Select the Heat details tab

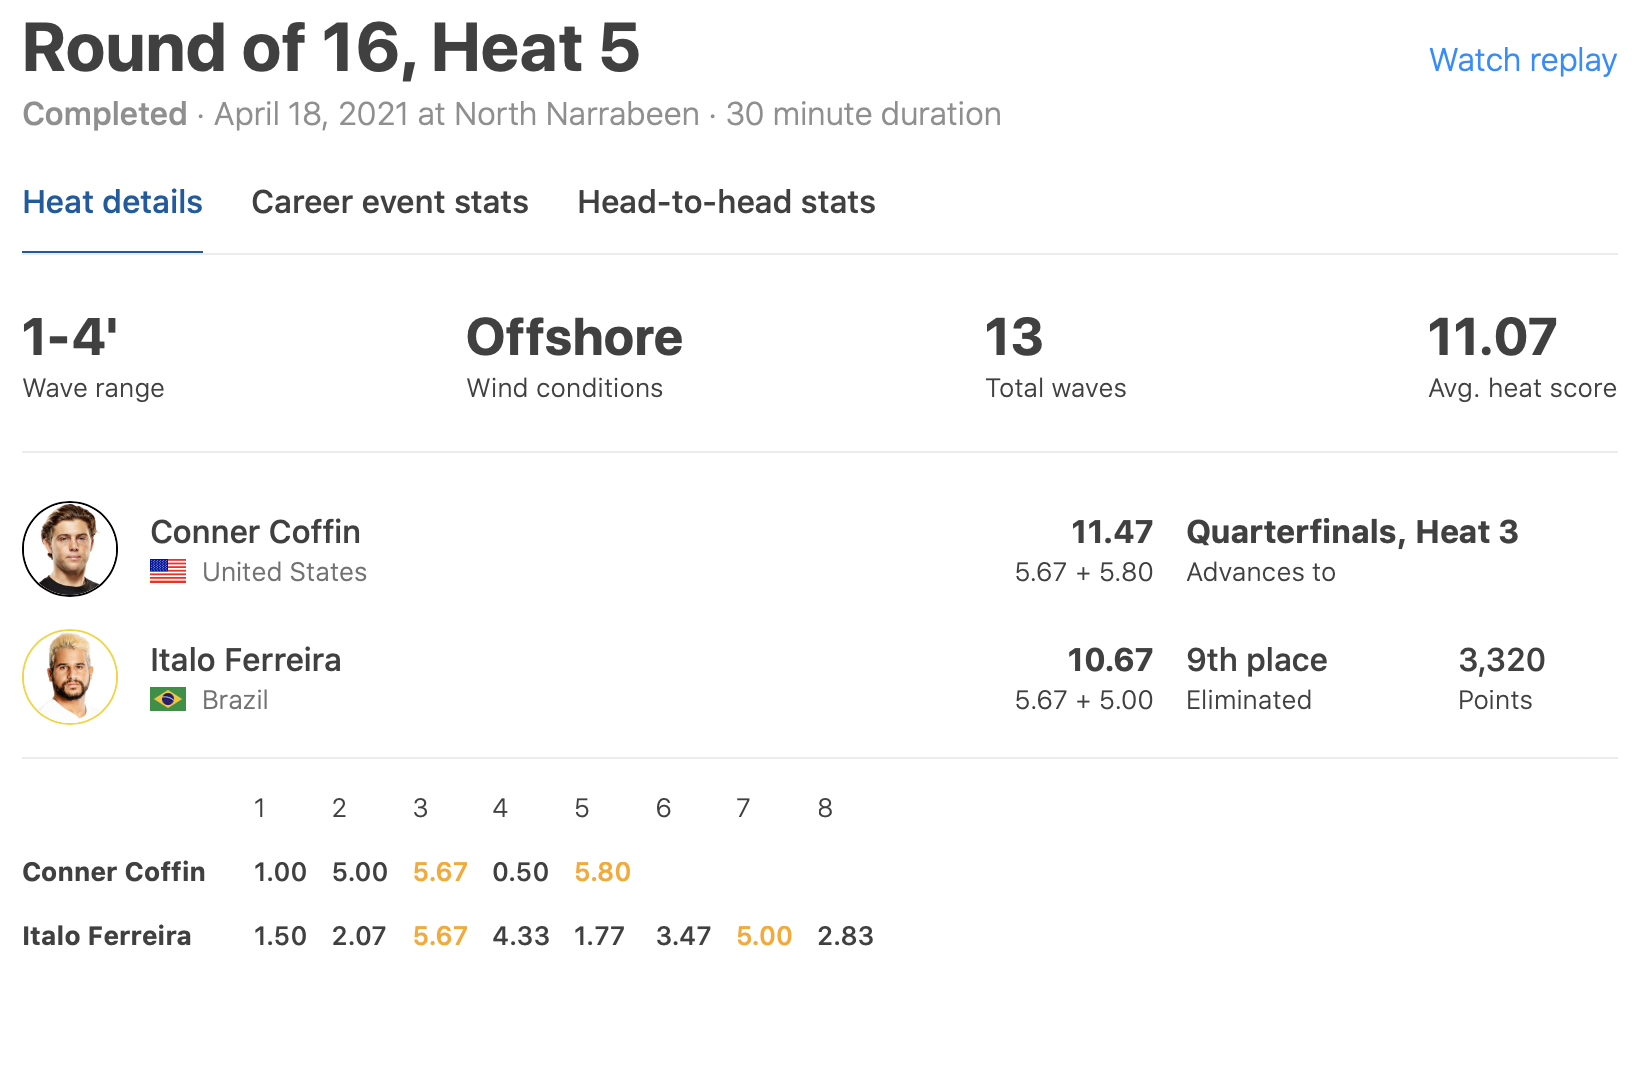pyautogui.click(x=112, y=202)
